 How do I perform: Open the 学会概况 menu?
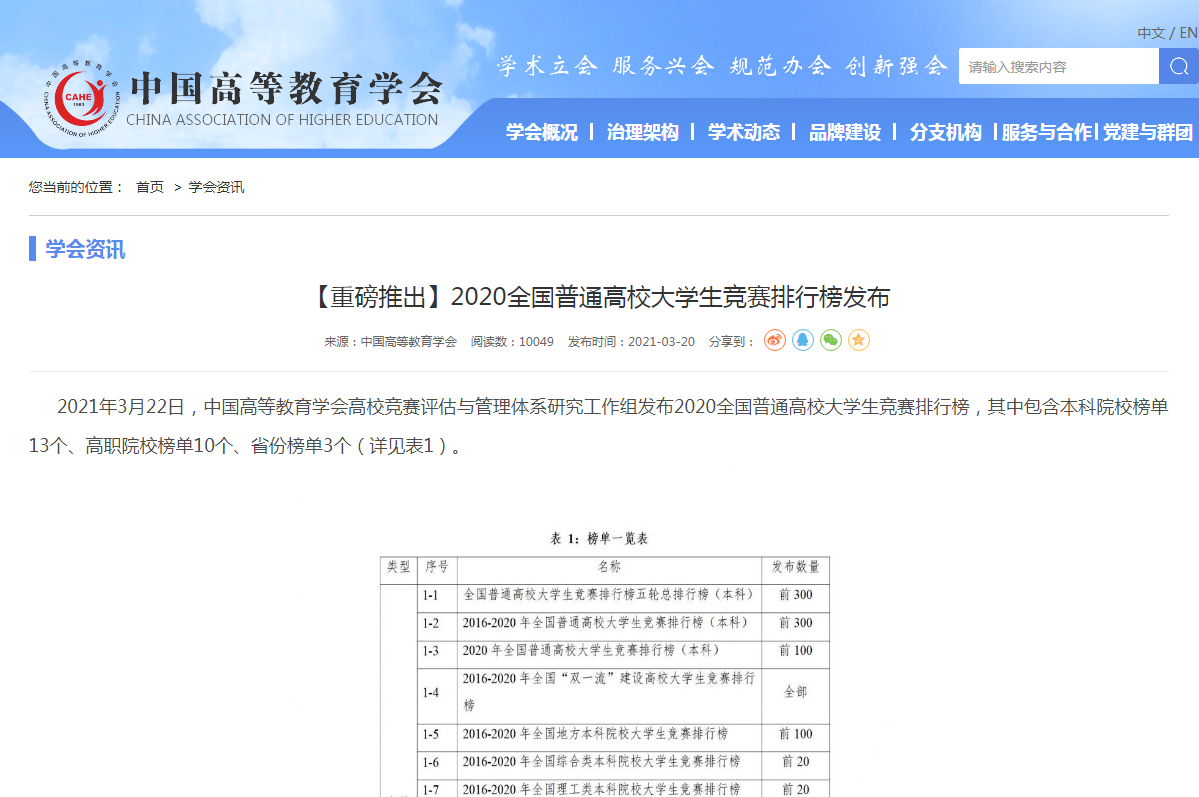pos(541,132)
